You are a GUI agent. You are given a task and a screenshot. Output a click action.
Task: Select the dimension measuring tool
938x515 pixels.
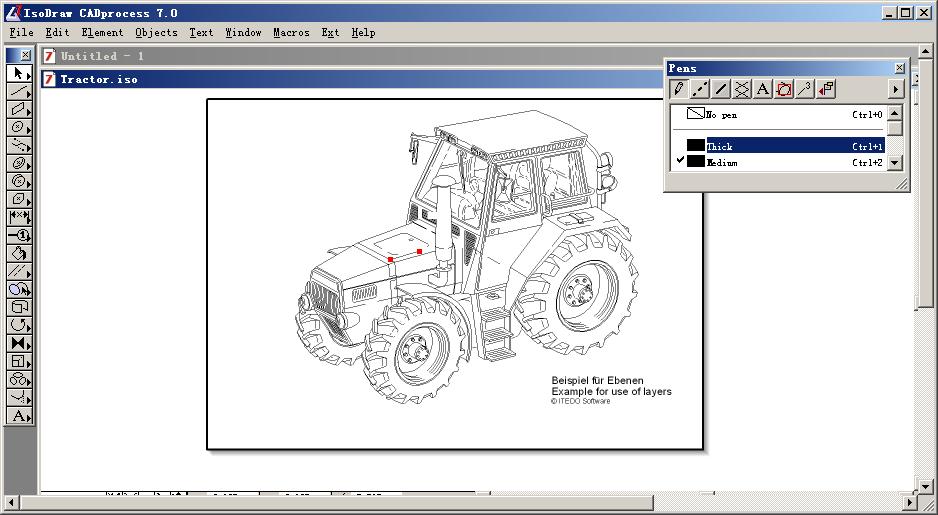point(19,217)
